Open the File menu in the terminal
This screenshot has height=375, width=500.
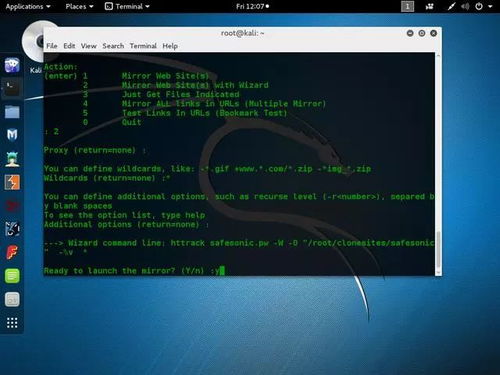coord(52,46)
